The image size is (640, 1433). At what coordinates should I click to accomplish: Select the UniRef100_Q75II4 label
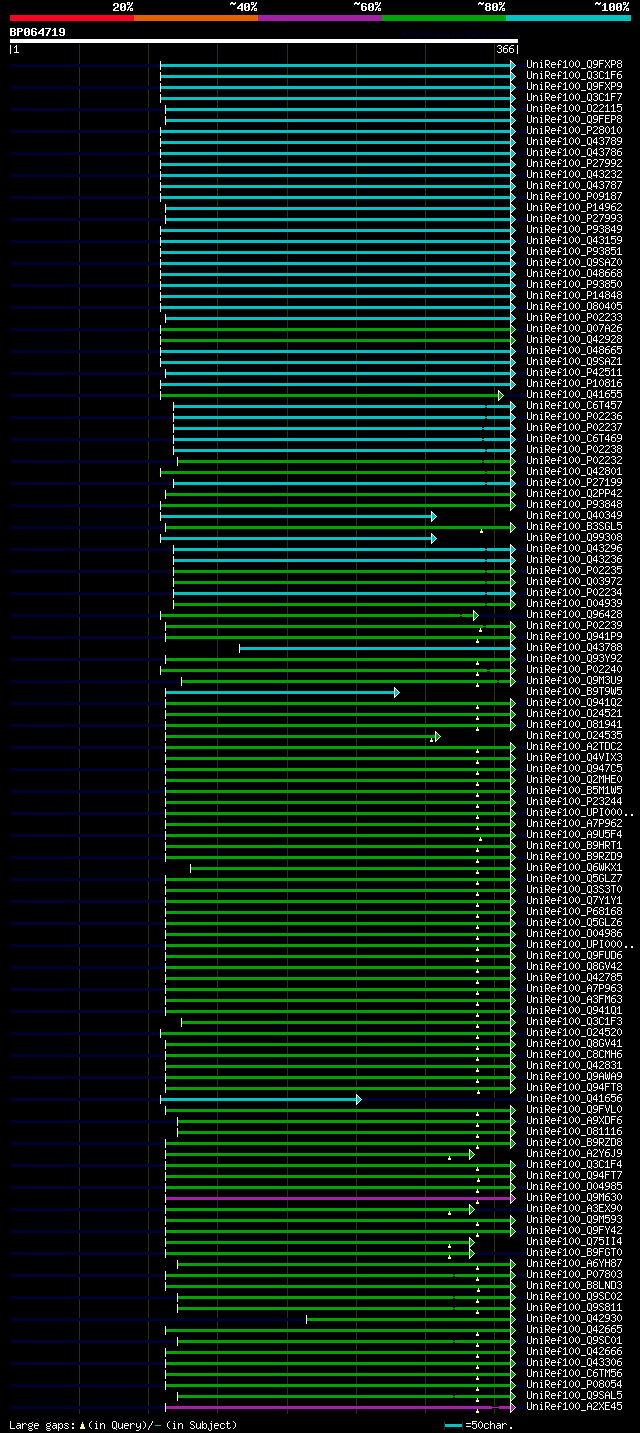pyautogui.click(x=574, y=1242)
